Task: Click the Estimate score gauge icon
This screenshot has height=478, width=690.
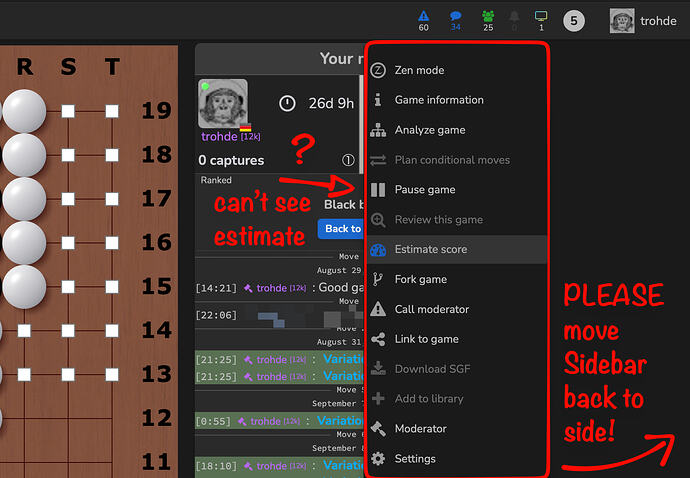Action: tap(378, 250)
